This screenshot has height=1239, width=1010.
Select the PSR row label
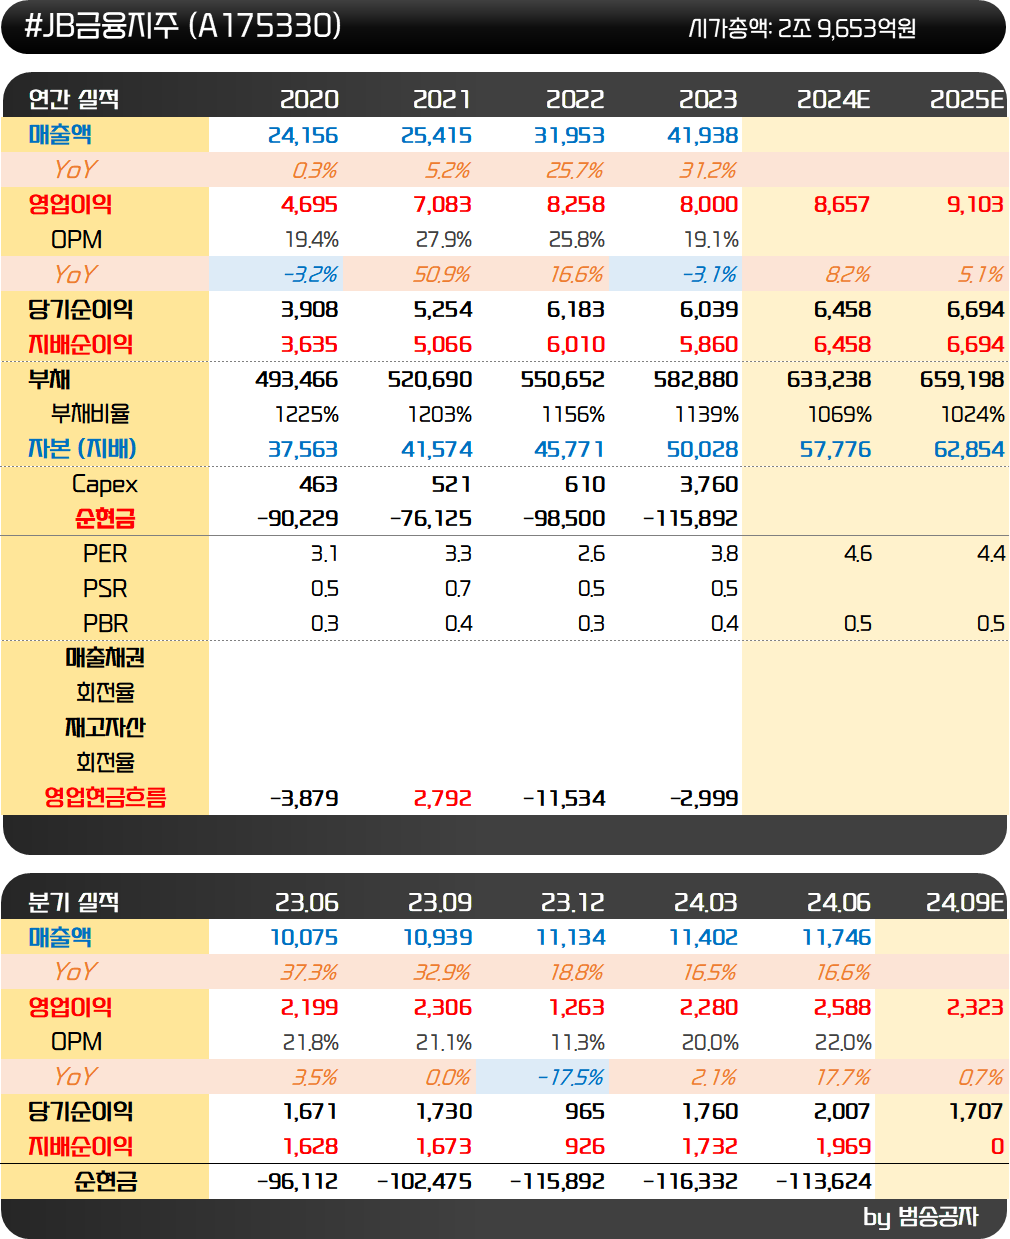[x=105, y=588]
